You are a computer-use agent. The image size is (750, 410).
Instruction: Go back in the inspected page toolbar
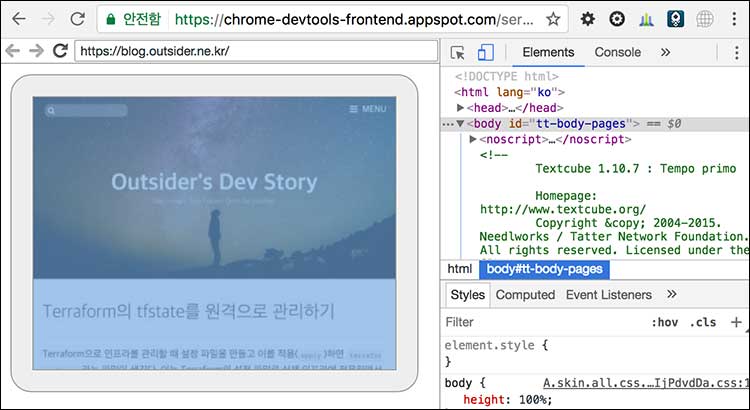point(12,50)
